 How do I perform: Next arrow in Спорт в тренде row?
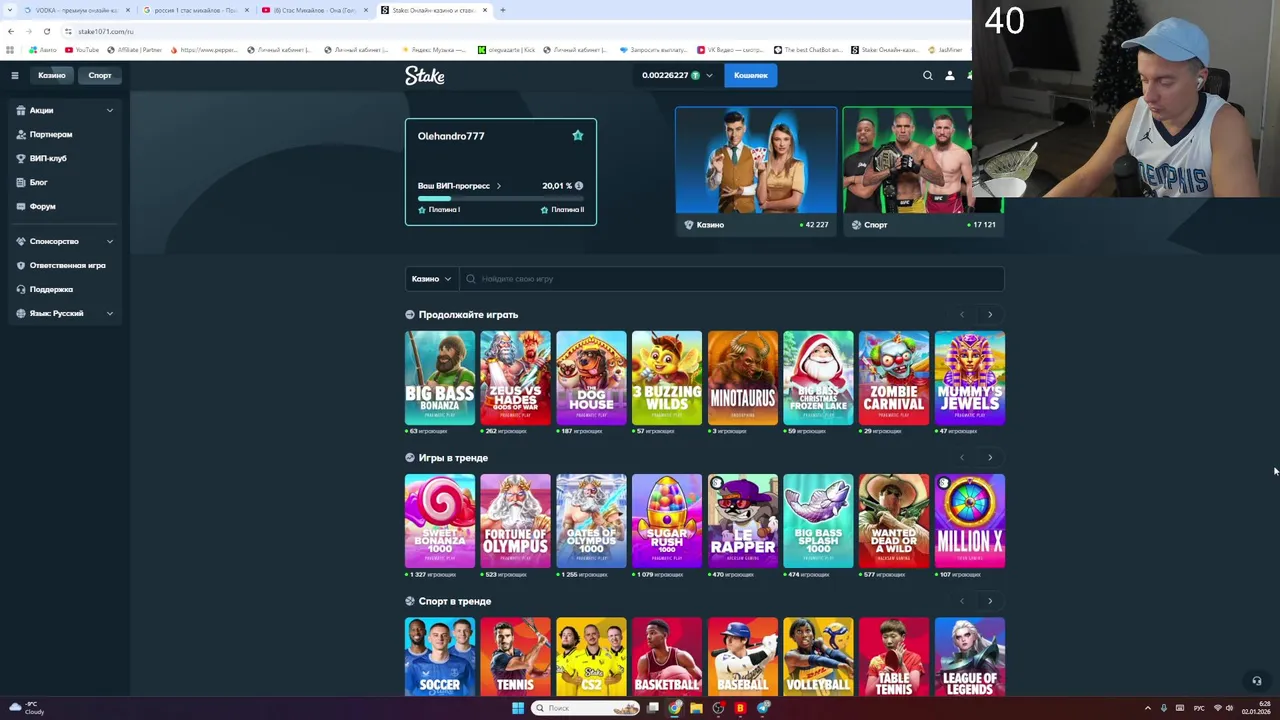(x=990, y=601)
